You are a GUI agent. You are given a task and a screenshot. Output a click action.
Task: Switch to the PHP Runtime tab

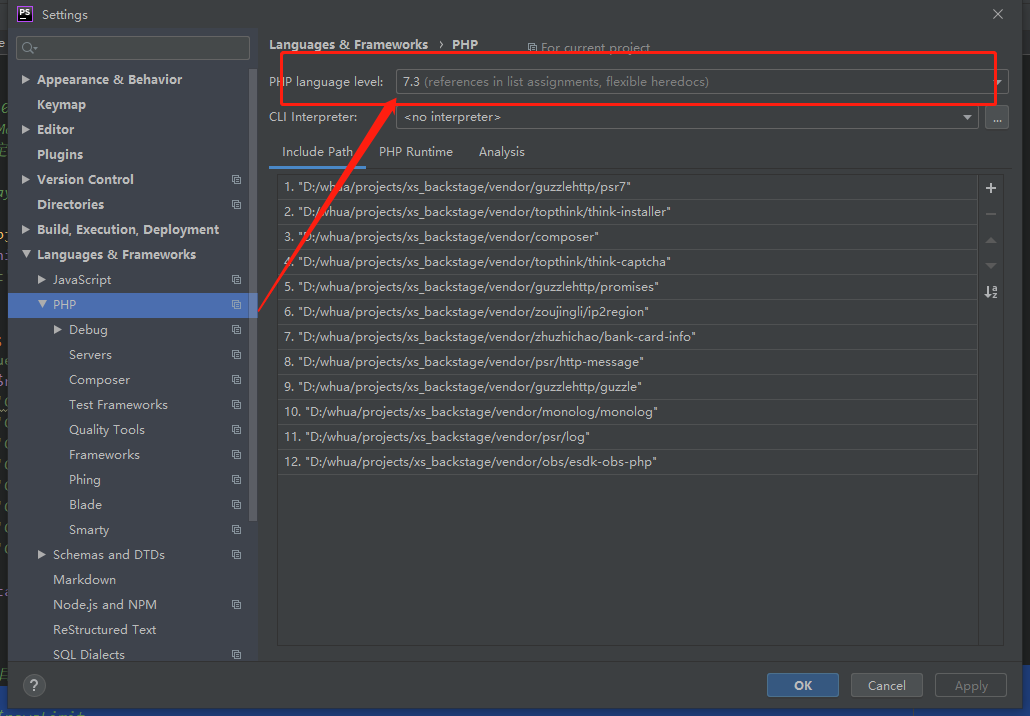[416, 152]
